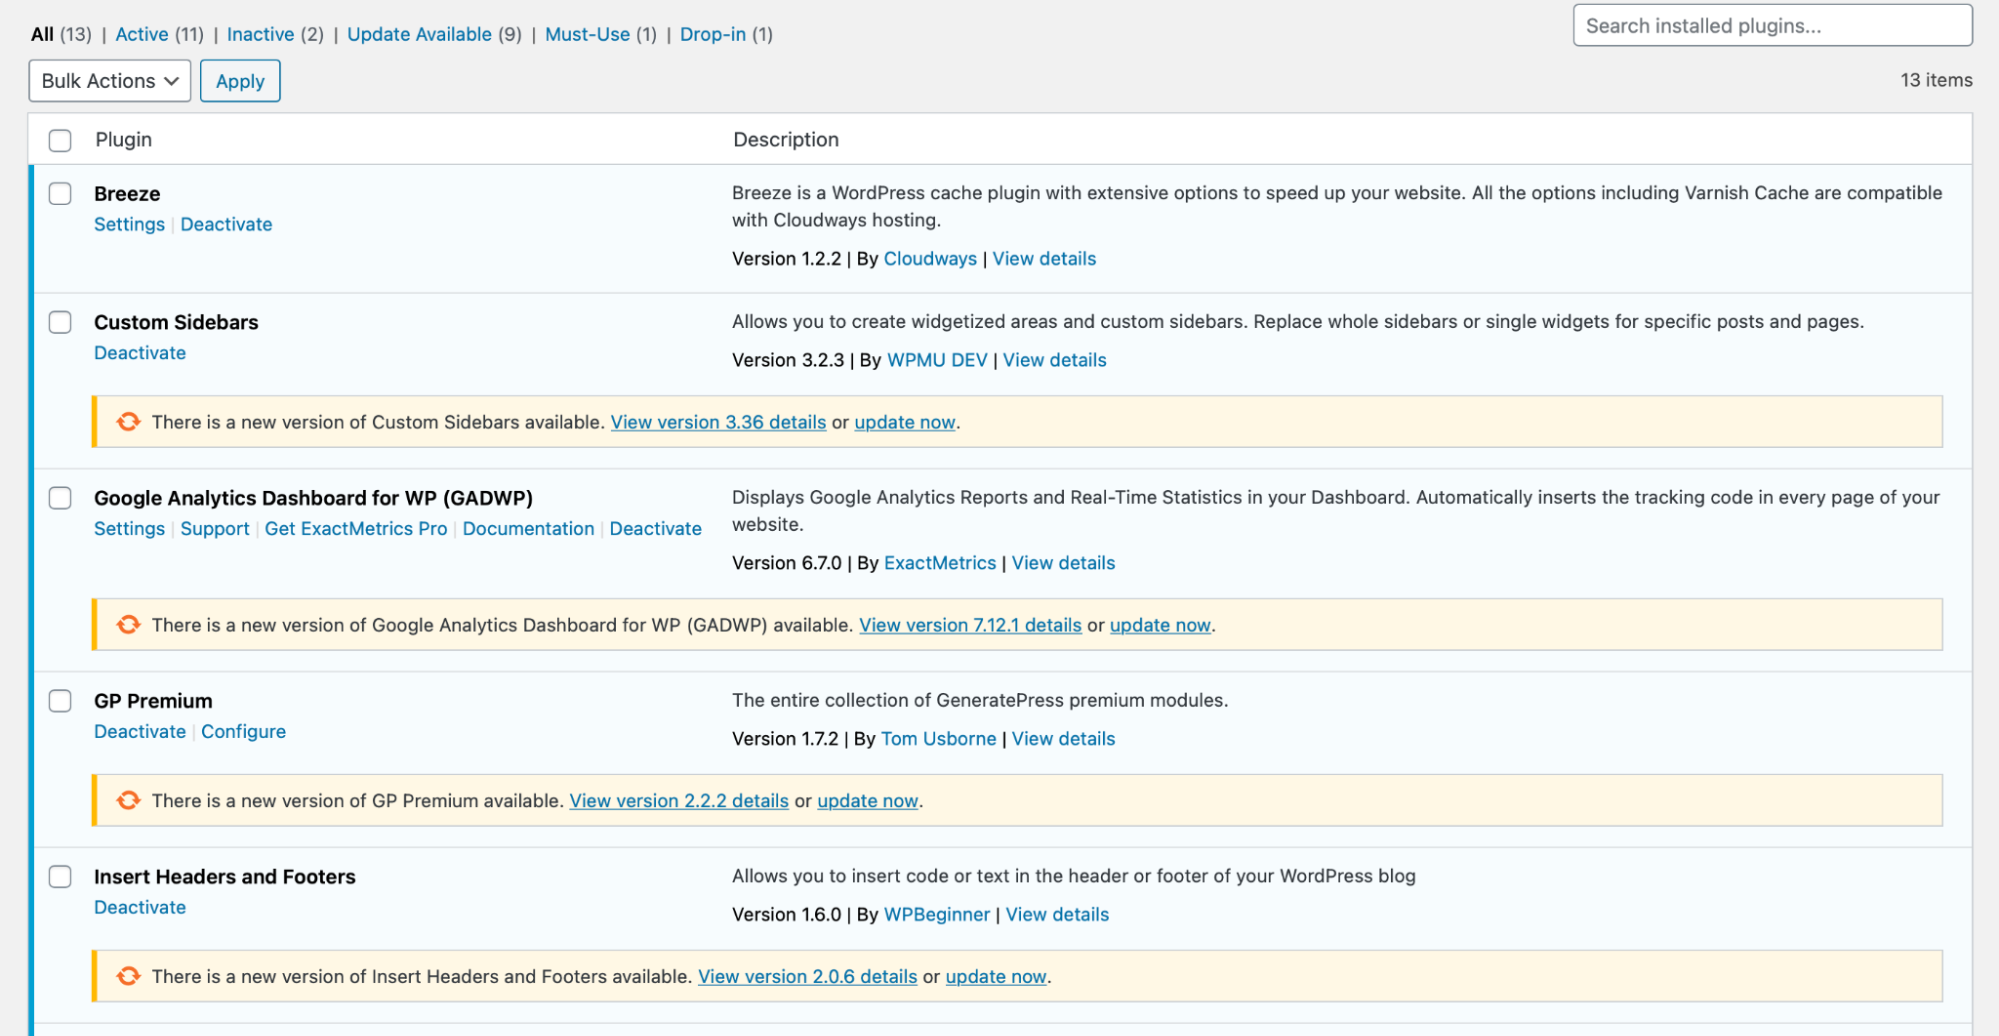Screen dimensions: 1999x1036
Task: Click the Search installed plugins field
Action: [x=1771, y=26]
